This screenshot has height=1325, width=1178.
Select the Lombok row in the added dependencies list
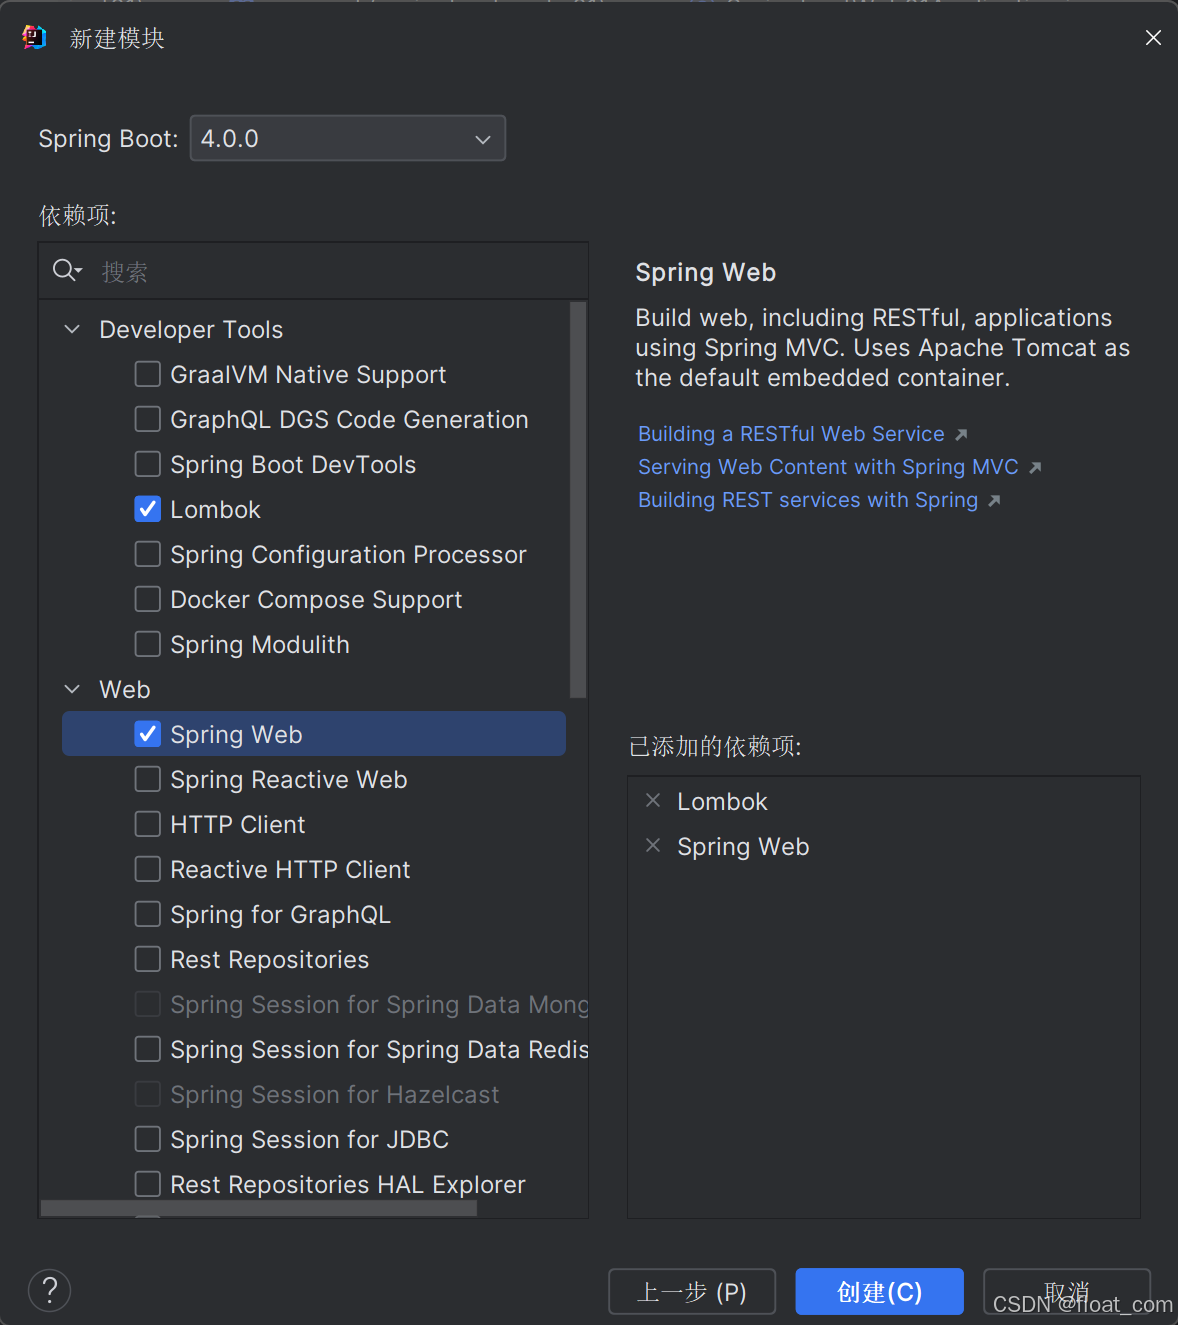(884, 801)
